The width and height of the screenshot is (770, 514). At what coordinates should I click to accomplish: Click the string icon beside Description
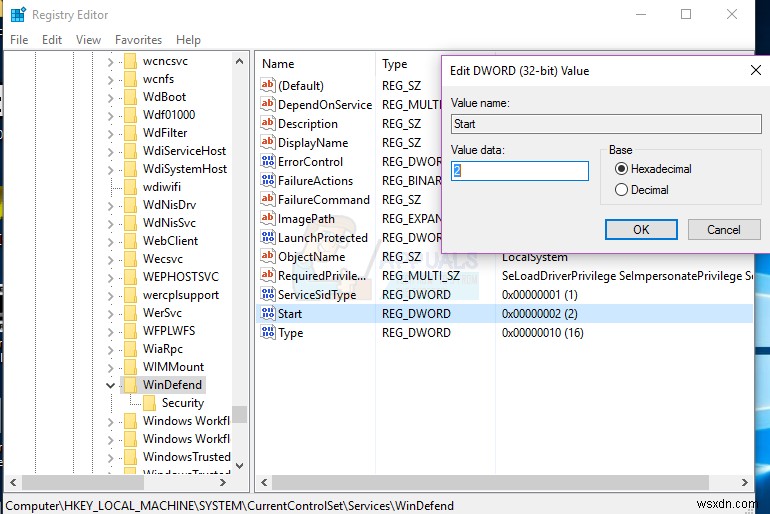tap(268, 123)
